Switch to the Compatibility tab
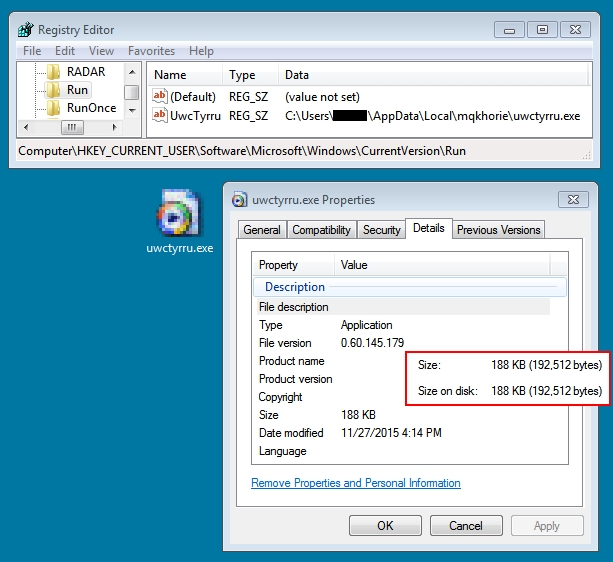 (321, 229)
